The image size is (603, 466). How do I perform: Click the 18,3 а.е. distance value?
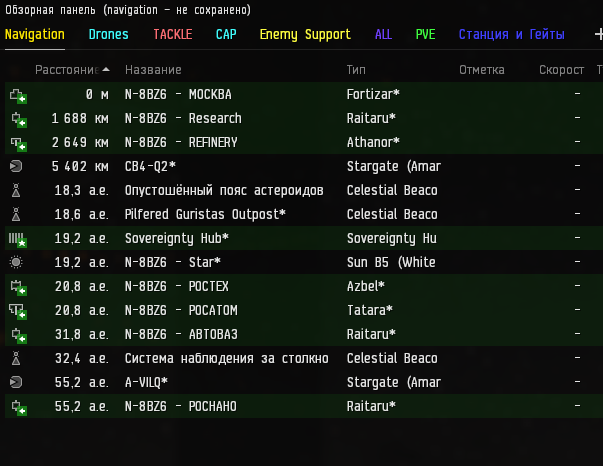[82, 190]
